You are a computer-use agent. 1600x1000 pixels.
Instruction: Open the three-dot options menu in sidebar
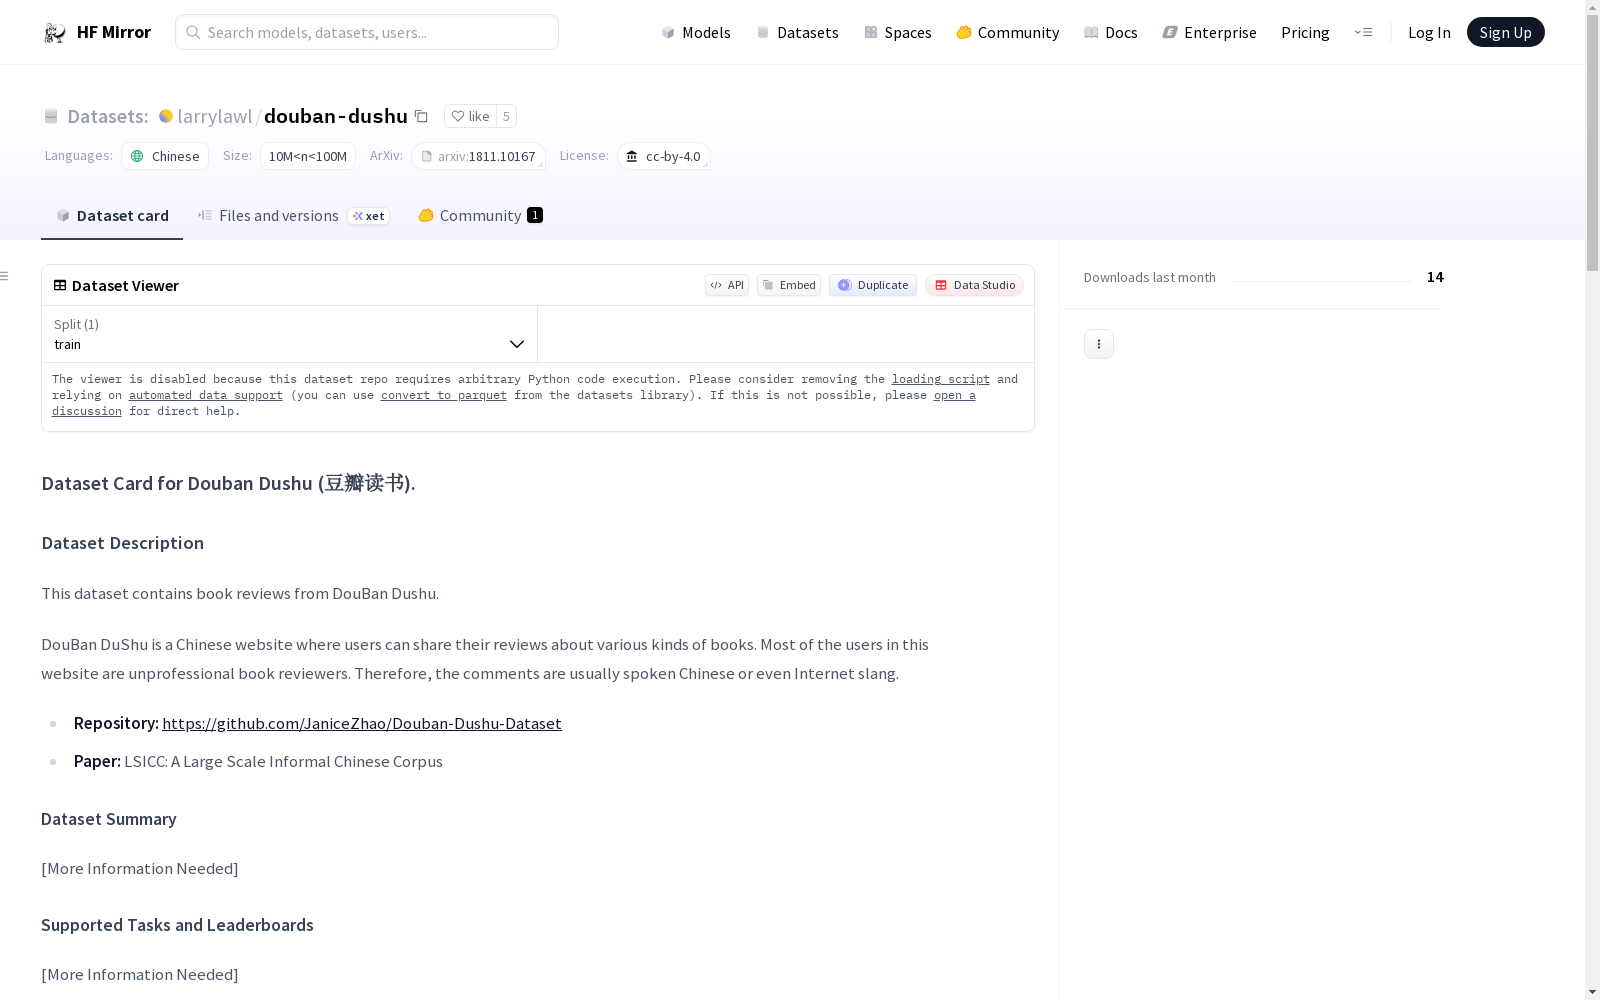pos(1098,344)
